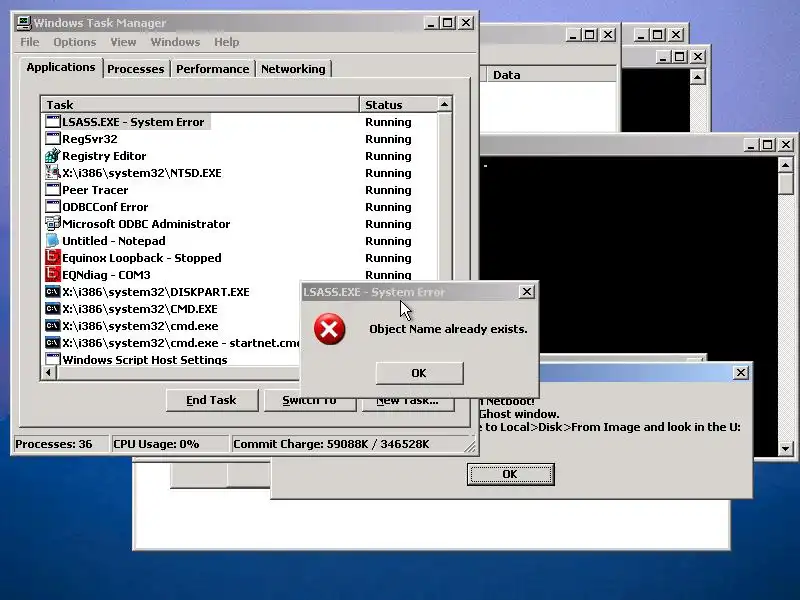This screenshot has height=600, width=800.
Task: Click the red error icon in LSASS dialog
Action: coord(330,329)
